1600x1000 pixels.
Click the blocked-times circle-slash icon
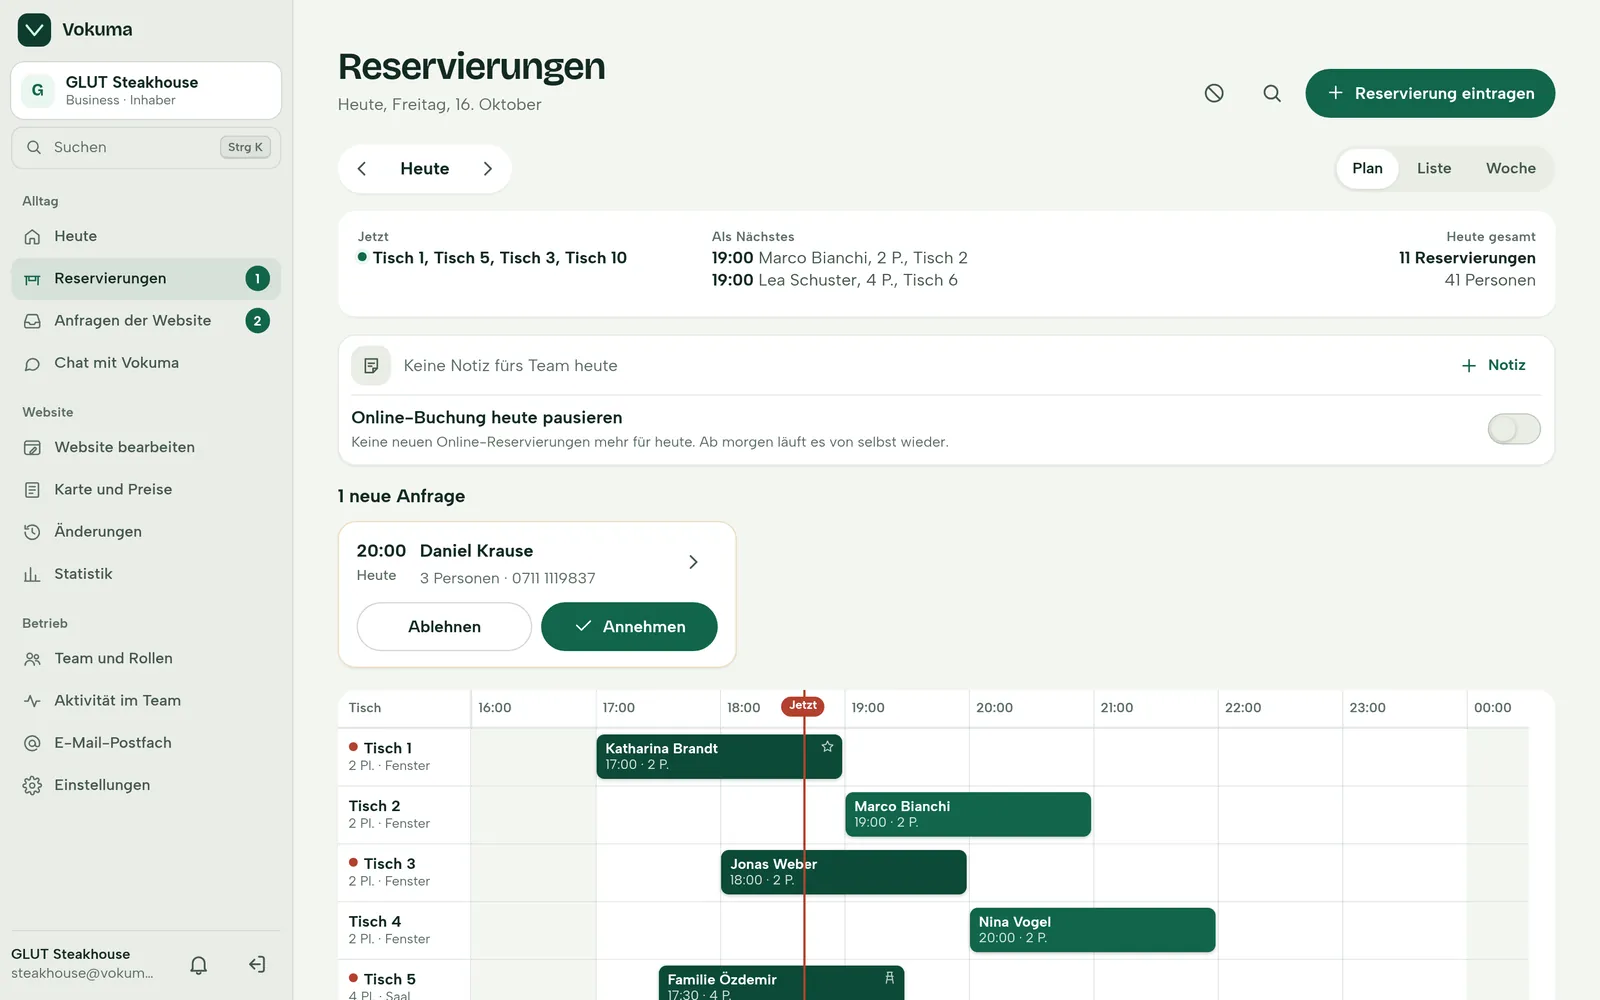(x=1214, y=93)
